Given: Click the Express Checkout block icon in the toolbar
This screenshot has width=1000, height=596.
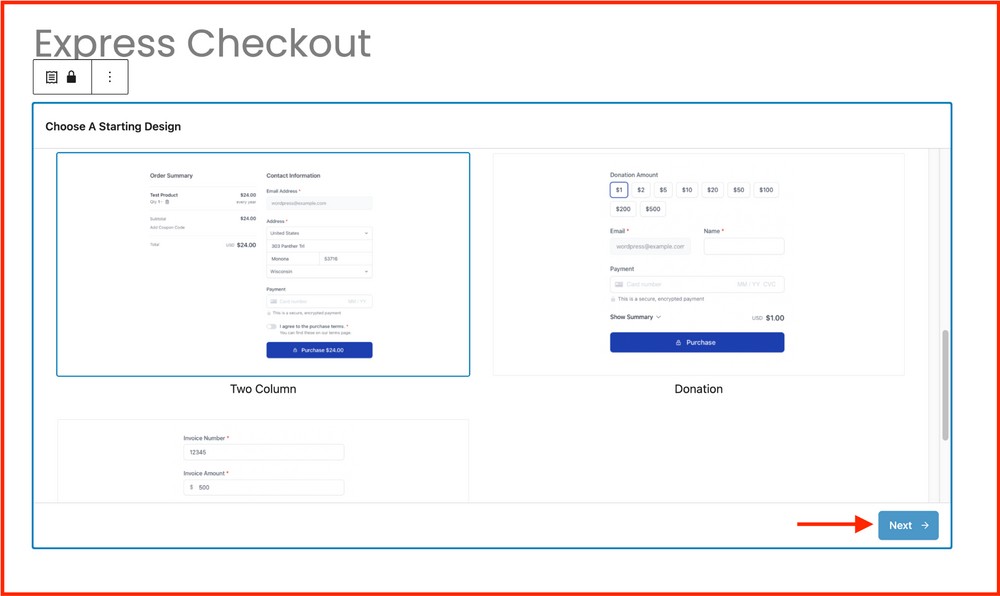Looking at the screenshot, I should pos(50,77).
